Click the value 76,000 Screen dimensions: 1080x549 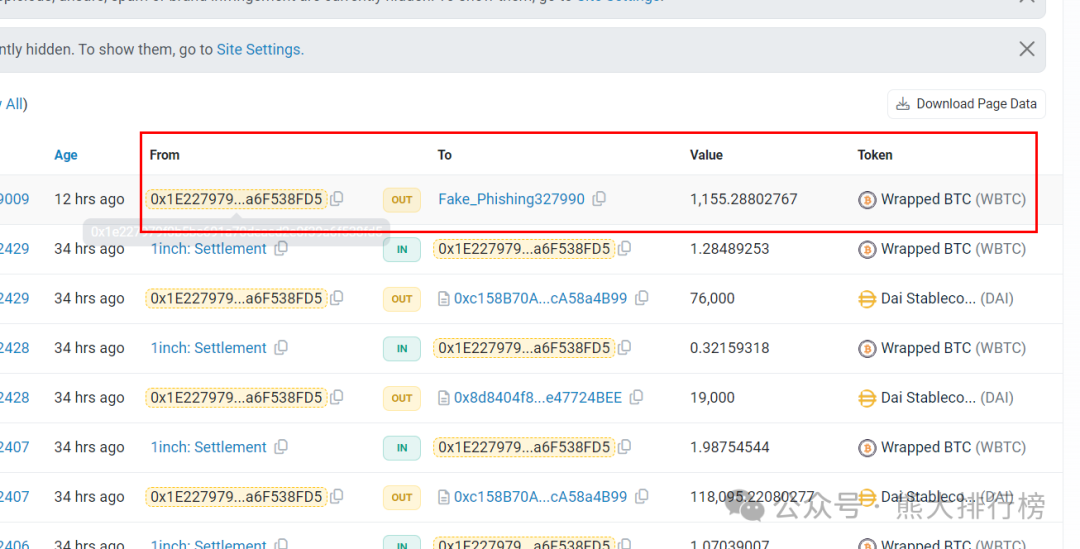712,298
